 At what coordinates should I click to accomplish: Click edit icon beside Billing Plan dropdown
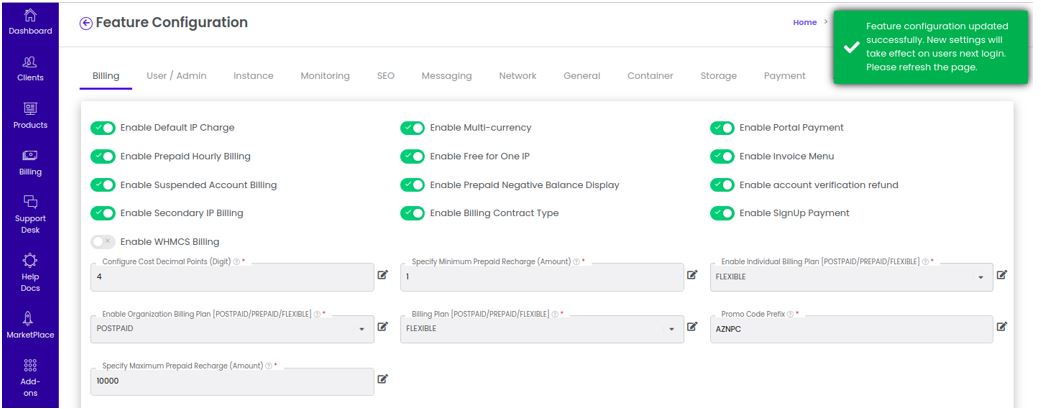[692, 327]
